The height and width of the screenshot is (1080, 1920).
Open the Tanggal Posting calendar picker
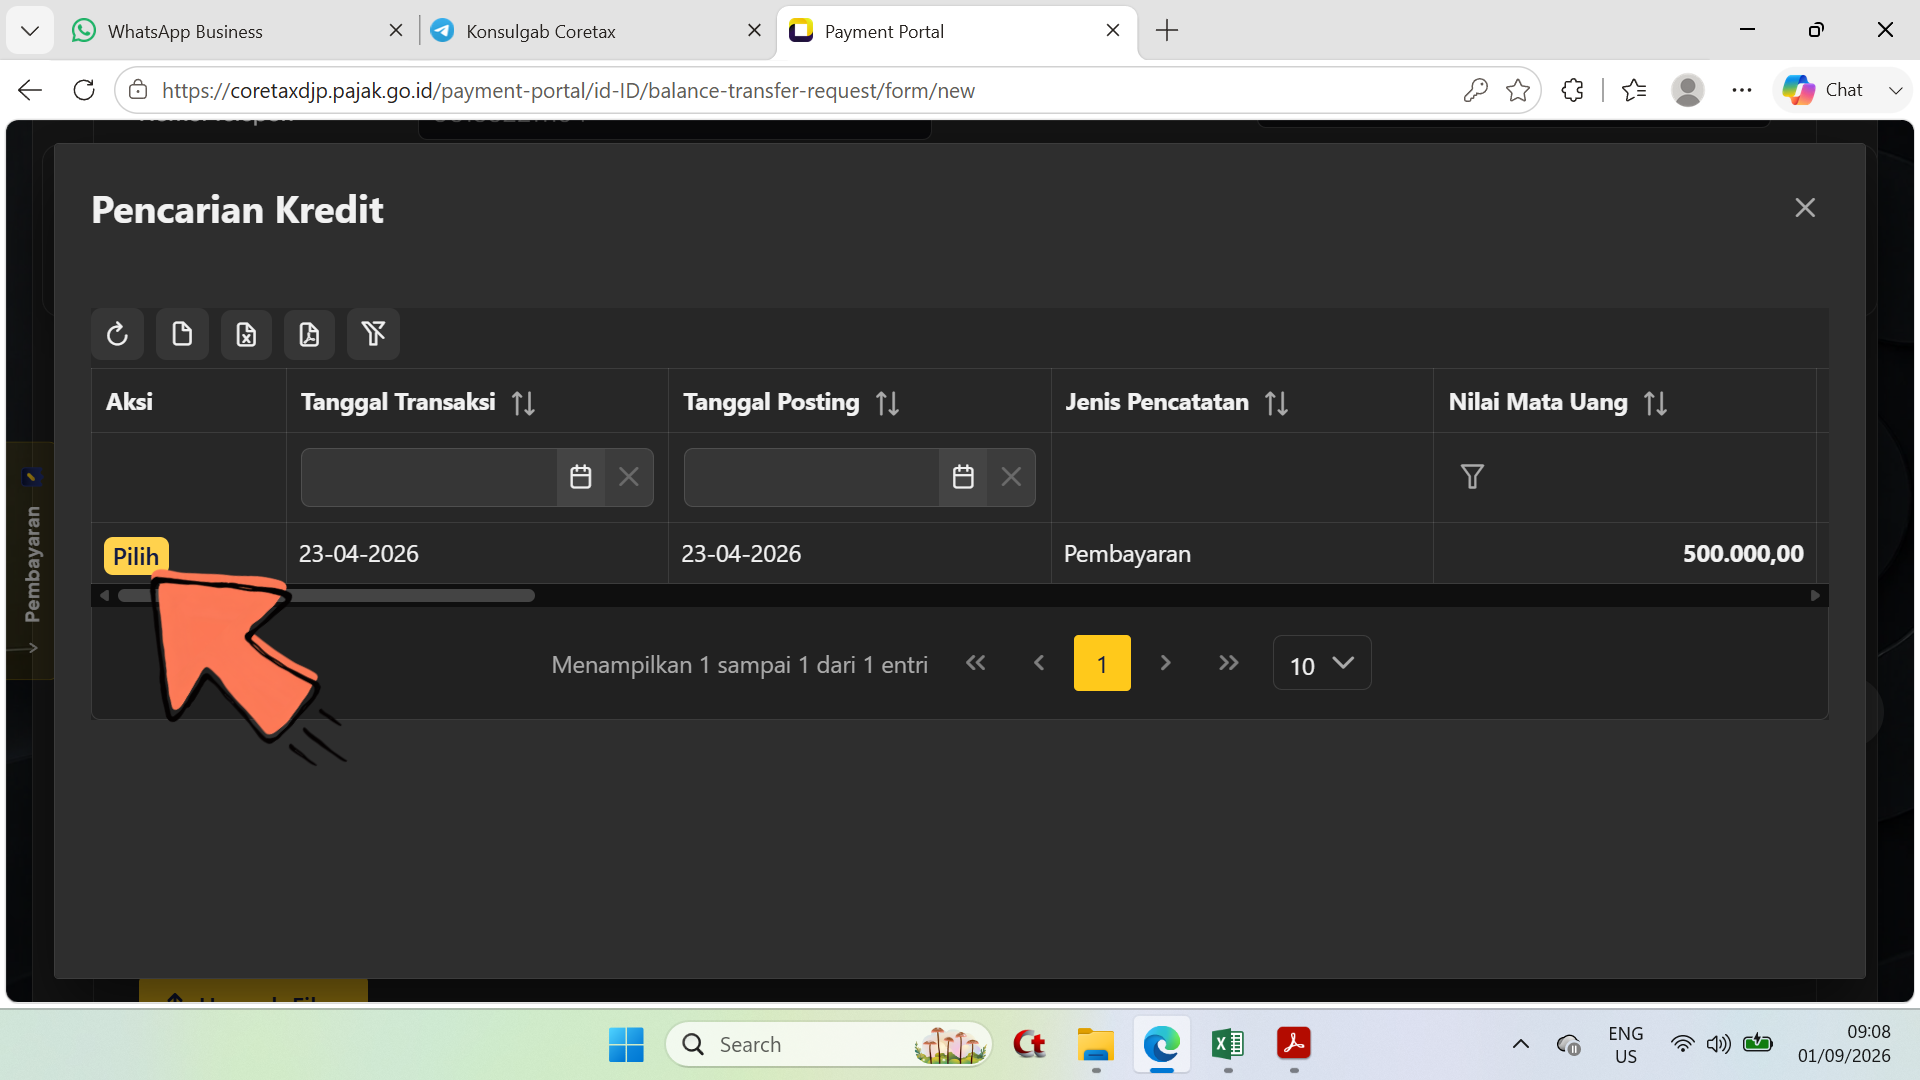pos(963,477)
